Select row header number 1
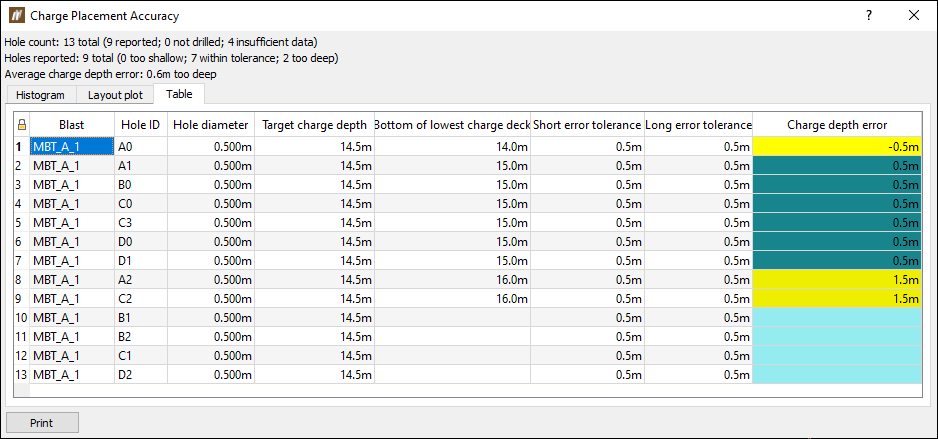Viewport: 938px width, 439px height. pos(22,147)
